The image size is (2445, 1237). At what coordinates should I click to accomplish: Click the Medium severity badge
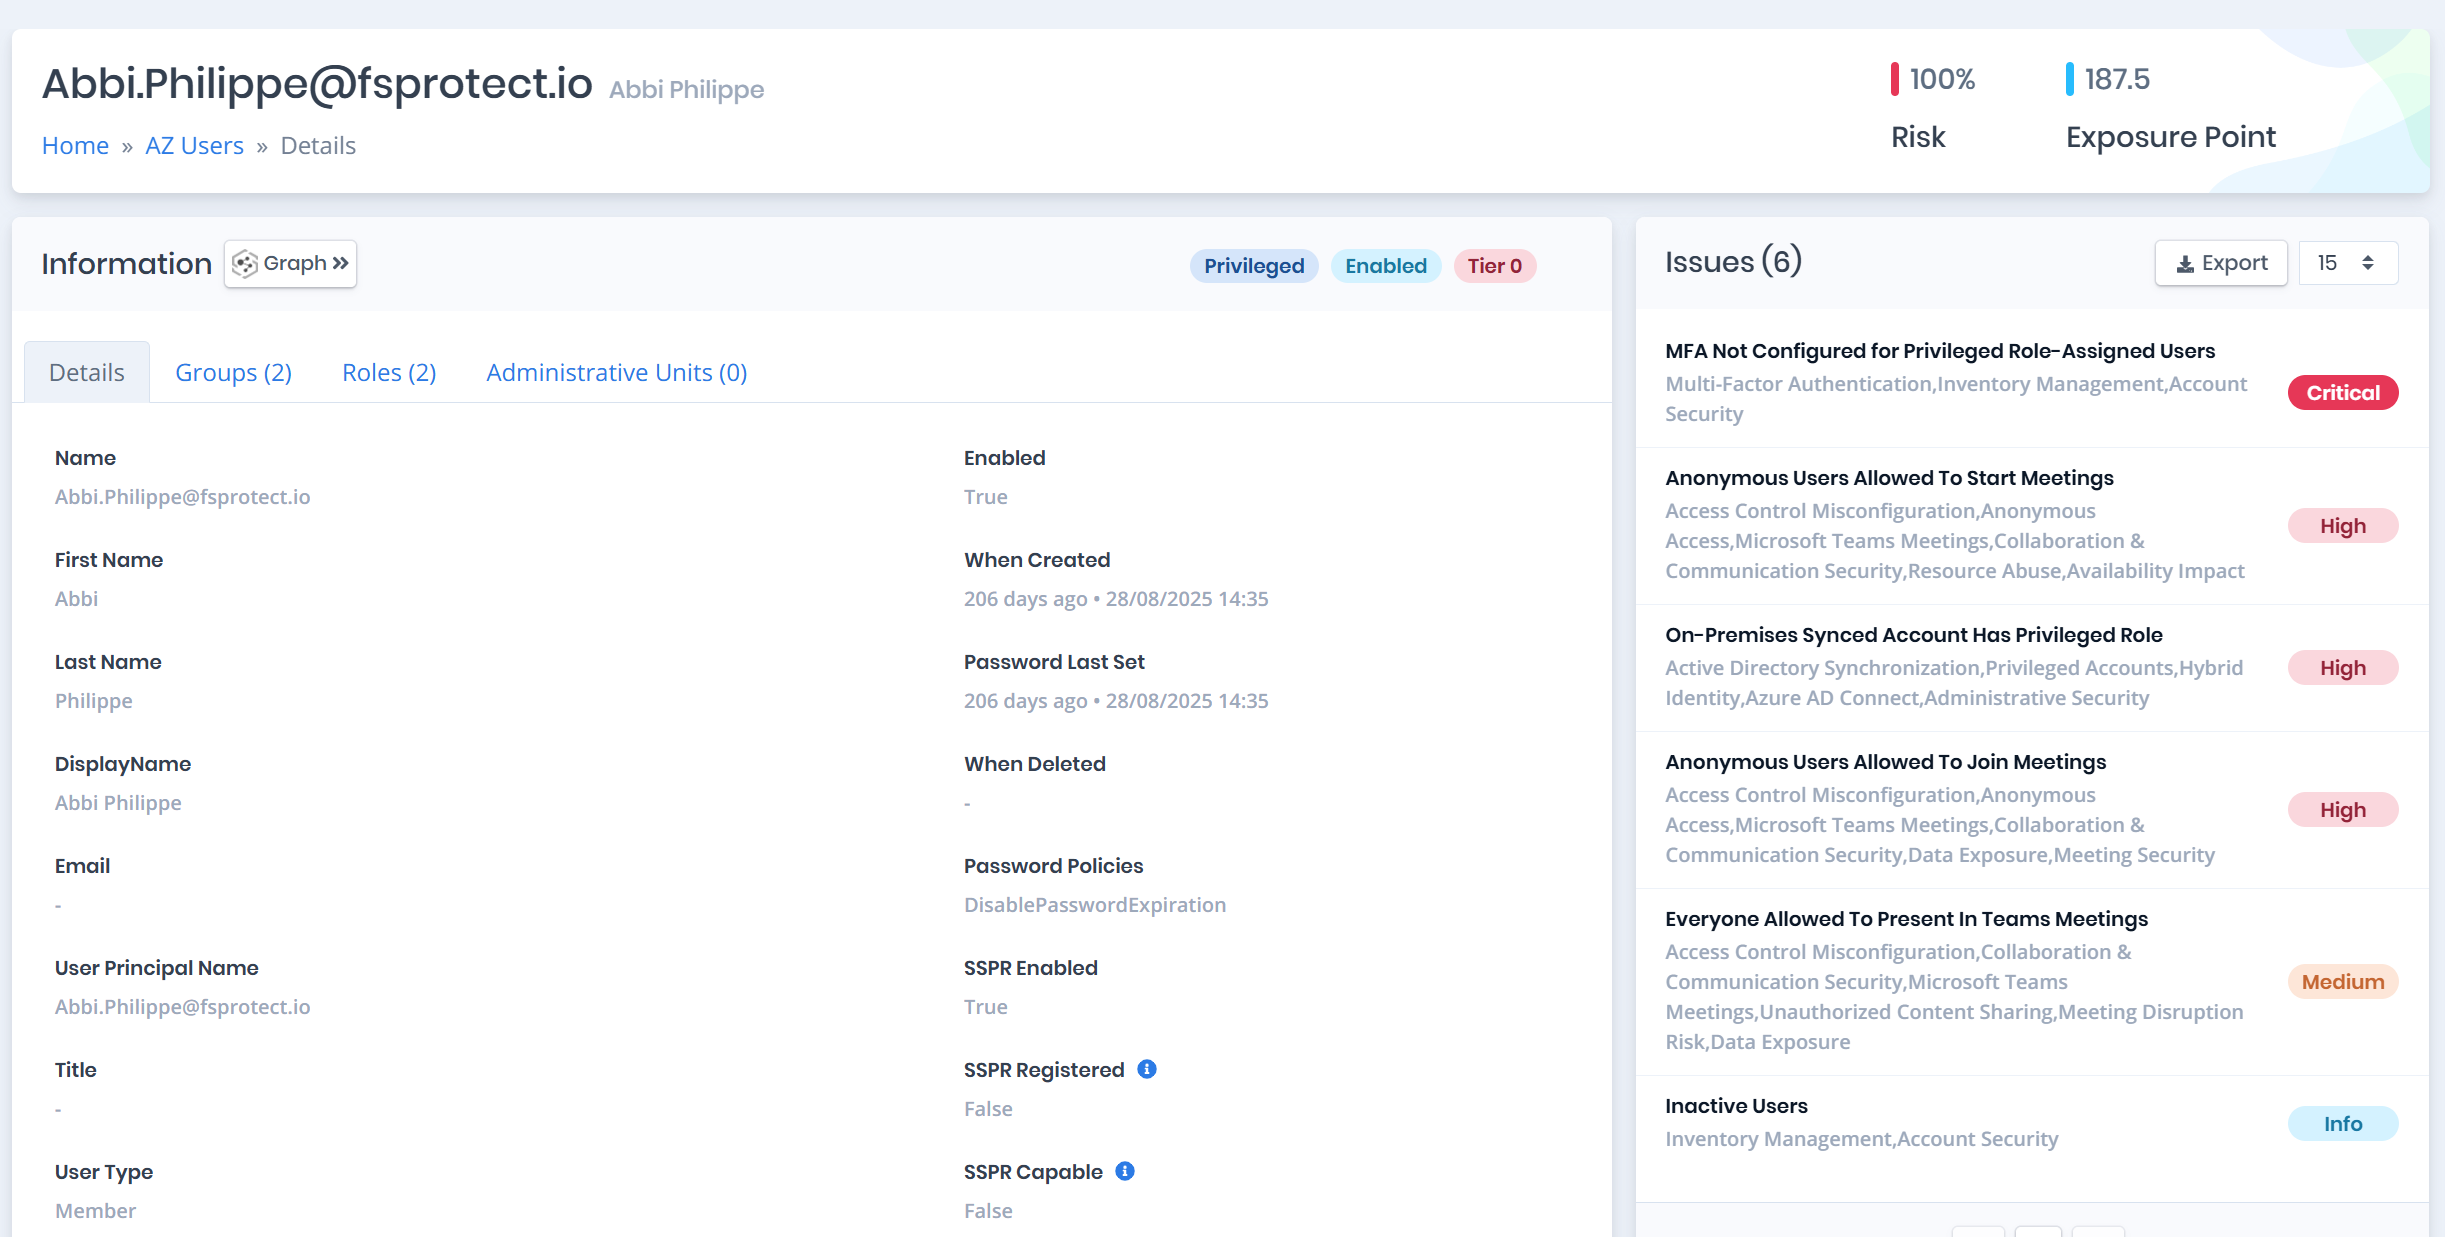(x=2342, y=981)
